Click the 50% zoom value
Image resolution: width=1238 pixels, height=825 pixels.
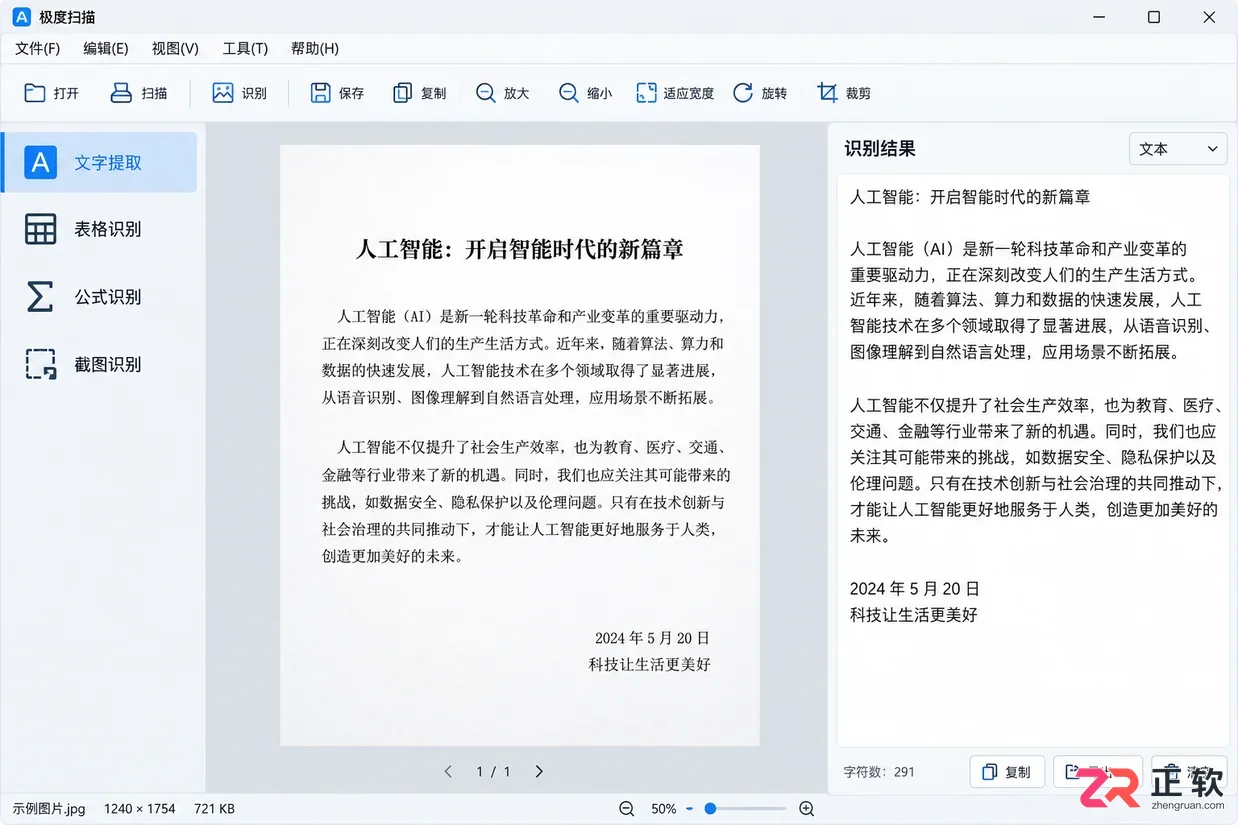[664, 808]
